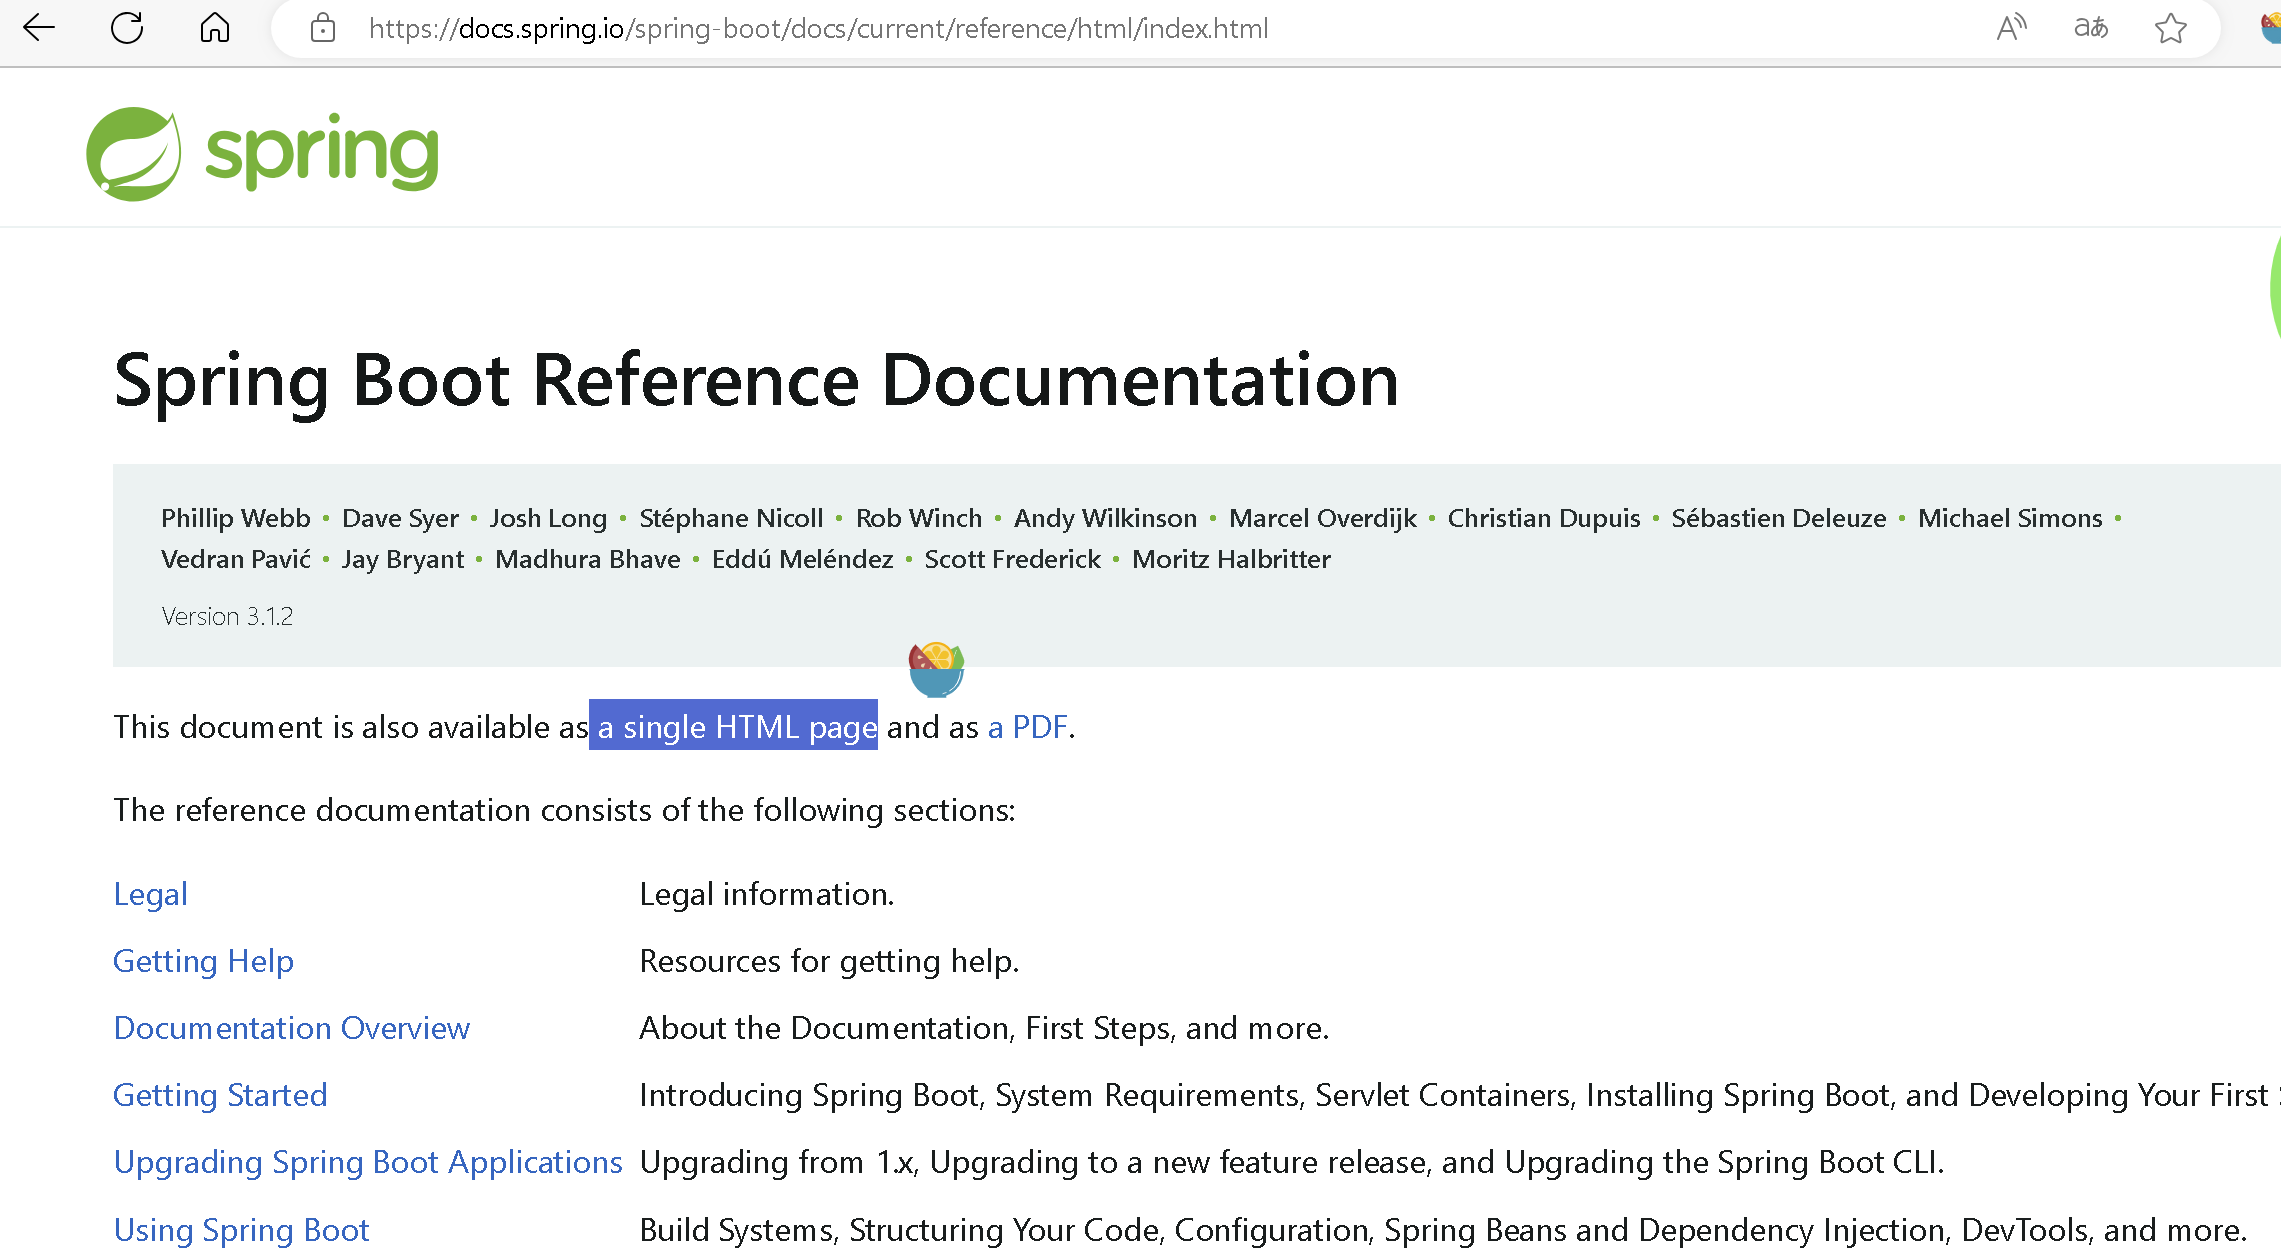
Task: Open the Getting Help resources page
Action: coord(204,961)
